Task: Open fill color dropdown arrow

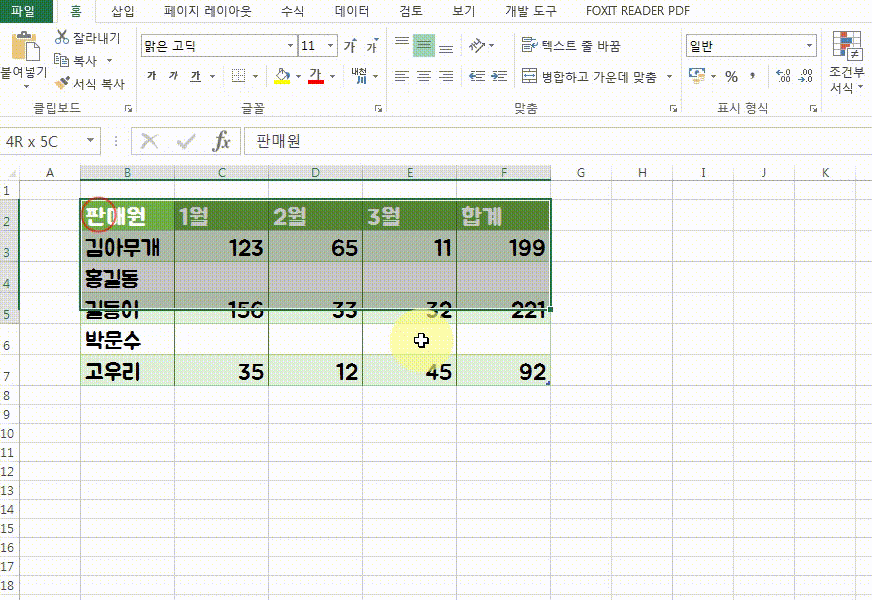Action: 298,76
